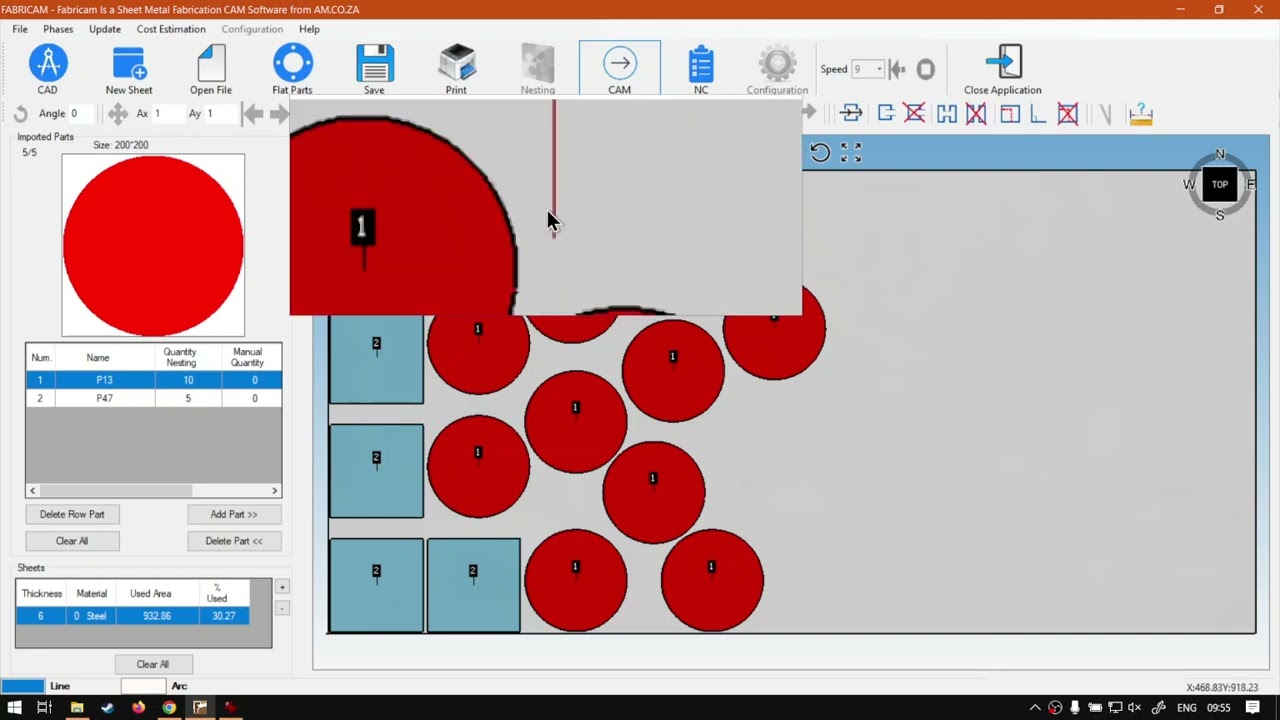The width and height of the screenshot is (1280, 720).
Task: Click the crossed-out bracket delete icon
Action: click(915, 114)
